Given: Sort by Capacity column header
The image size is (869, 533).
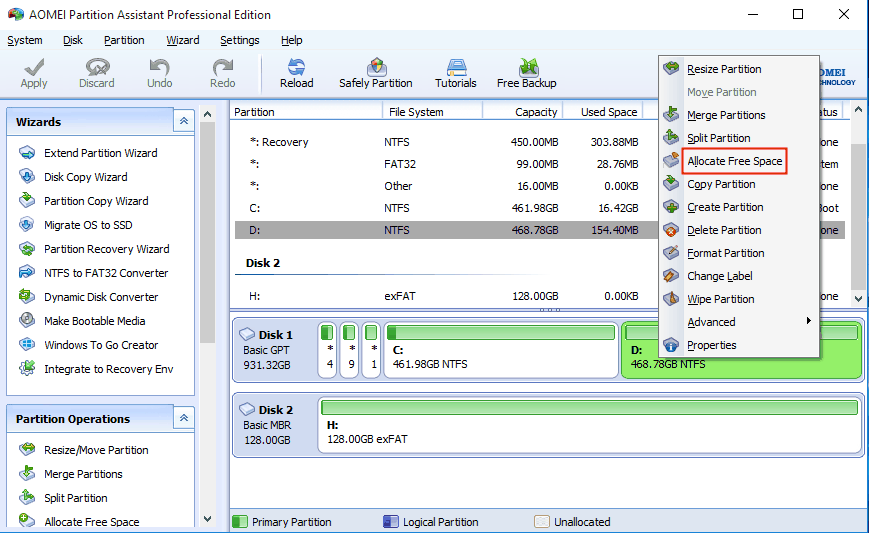Looking at the screenshot, I should [x=523, y=112].
